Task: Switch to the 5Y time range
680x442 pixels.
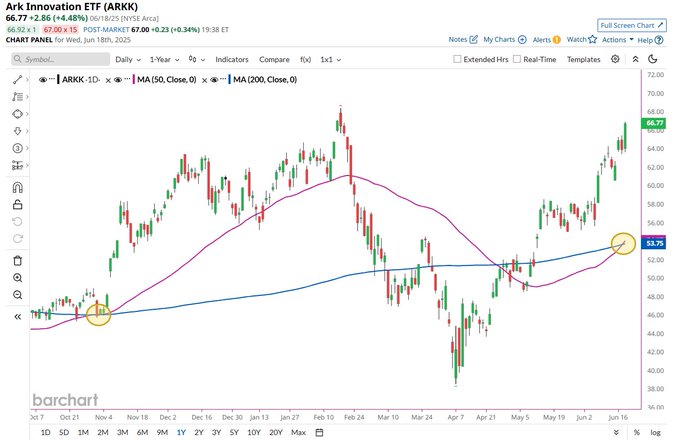Action: (233, 432)
